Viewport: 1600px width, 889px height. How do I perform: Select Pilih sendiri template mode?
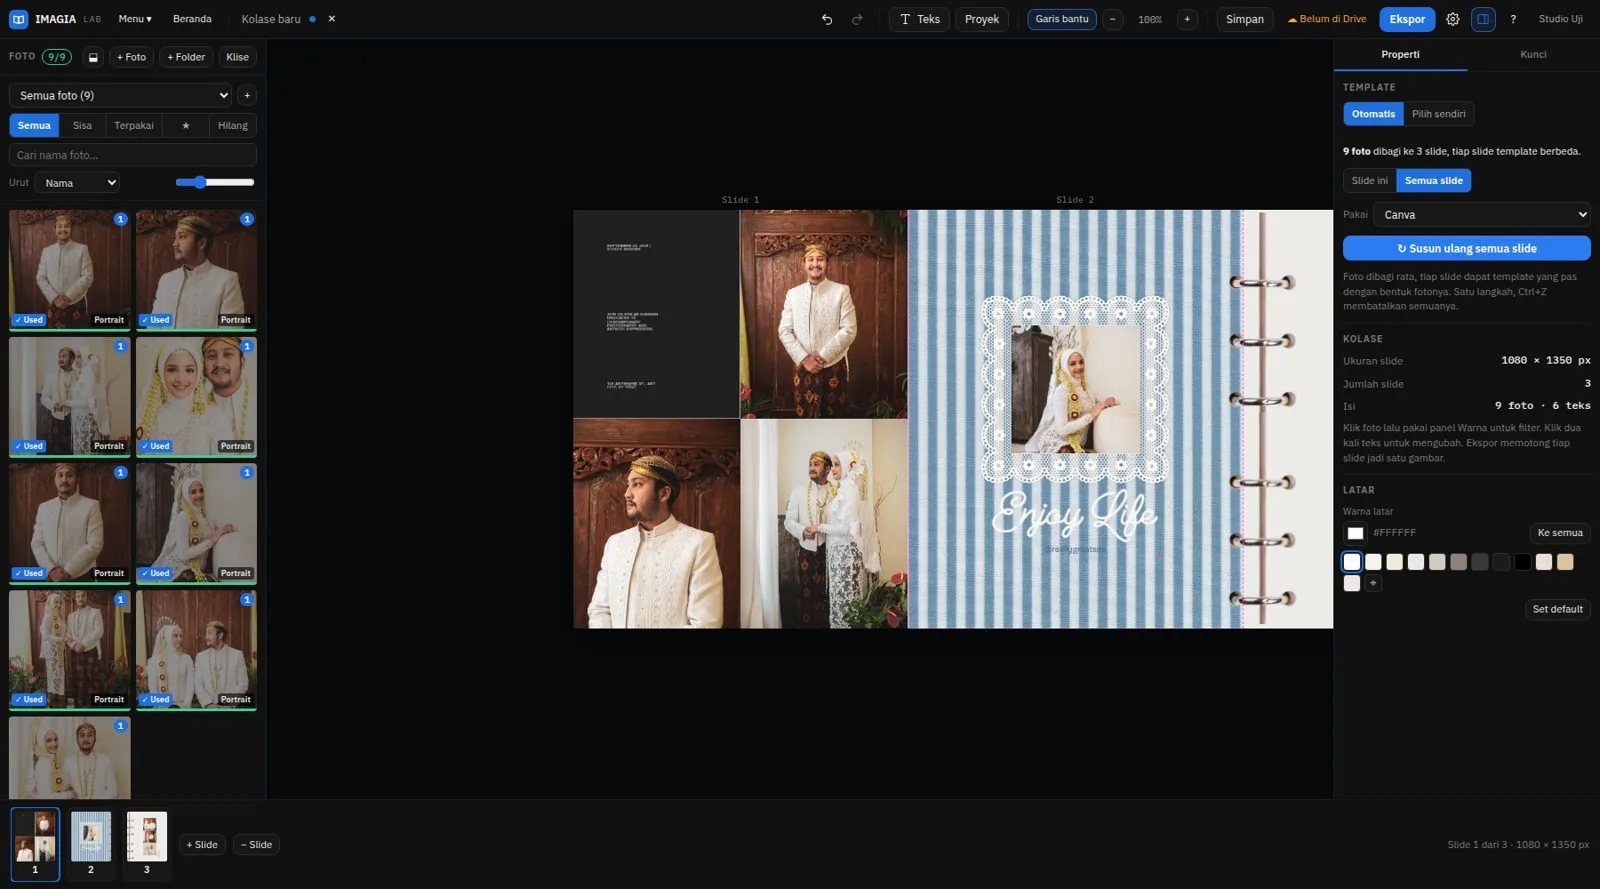(1438, 114)
